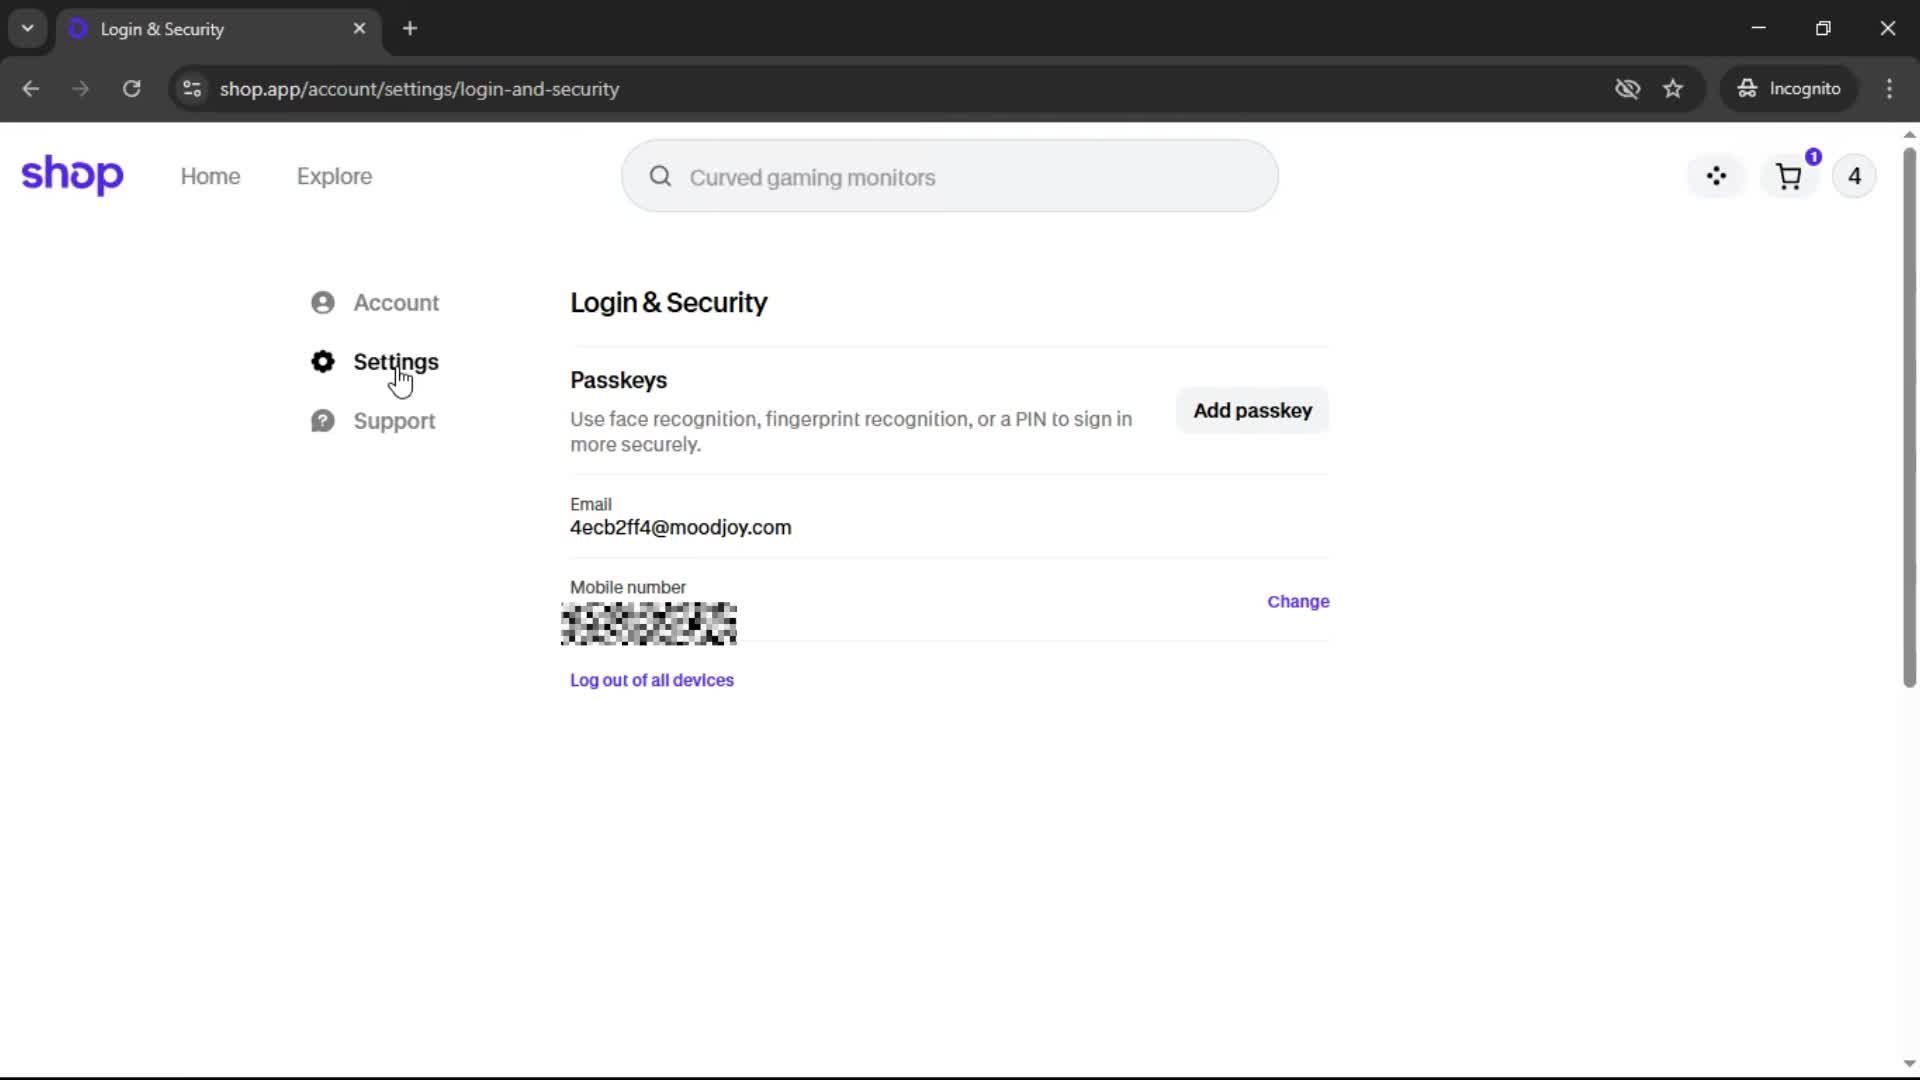
Task: Click the search magnifier icon
Action: [x=660, y=177]
